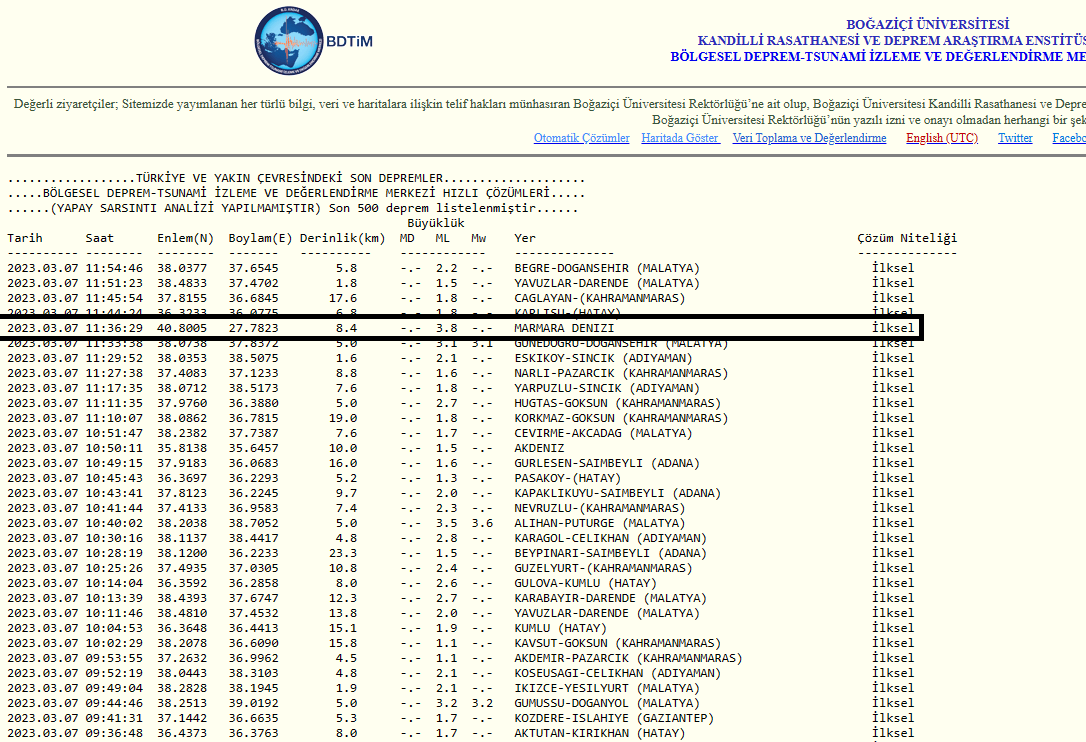Select the CAGLAYAN-(KAHRAMANMARAS) entry
Screen dimensions: 1086x742
click(x=599, y=298)
